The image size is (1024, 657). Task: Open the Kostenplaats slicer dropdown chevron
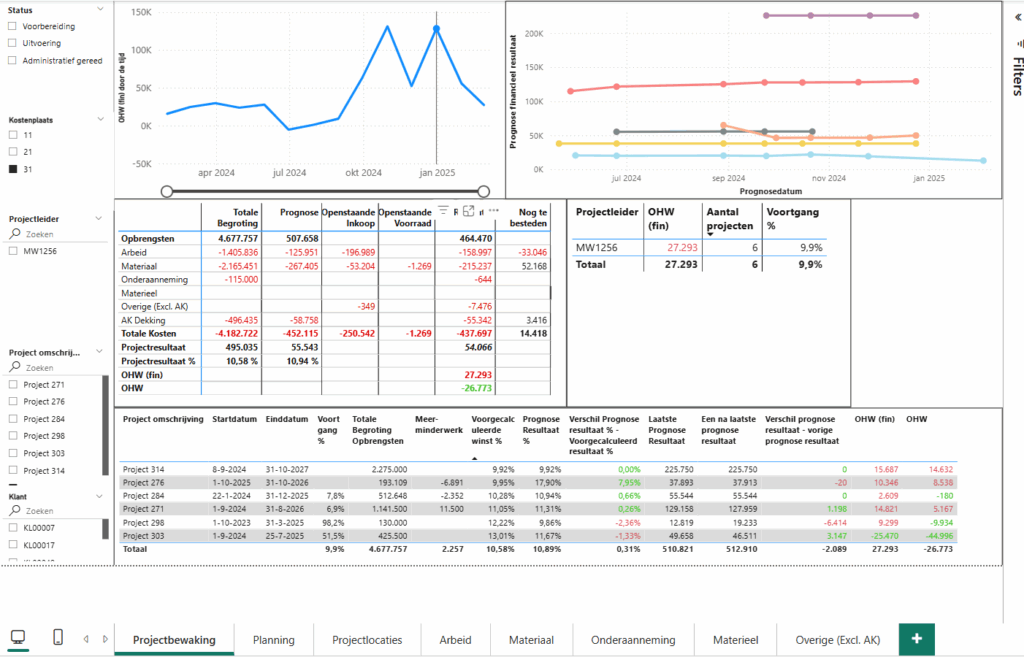pyautogui.click(x=101, y=118)
